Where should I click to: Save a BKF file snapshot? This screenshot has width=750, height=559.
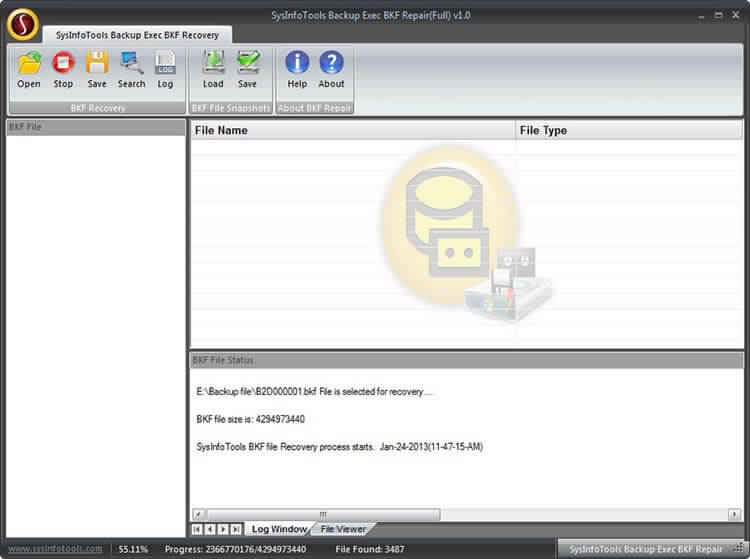click(x=248, y=70)
